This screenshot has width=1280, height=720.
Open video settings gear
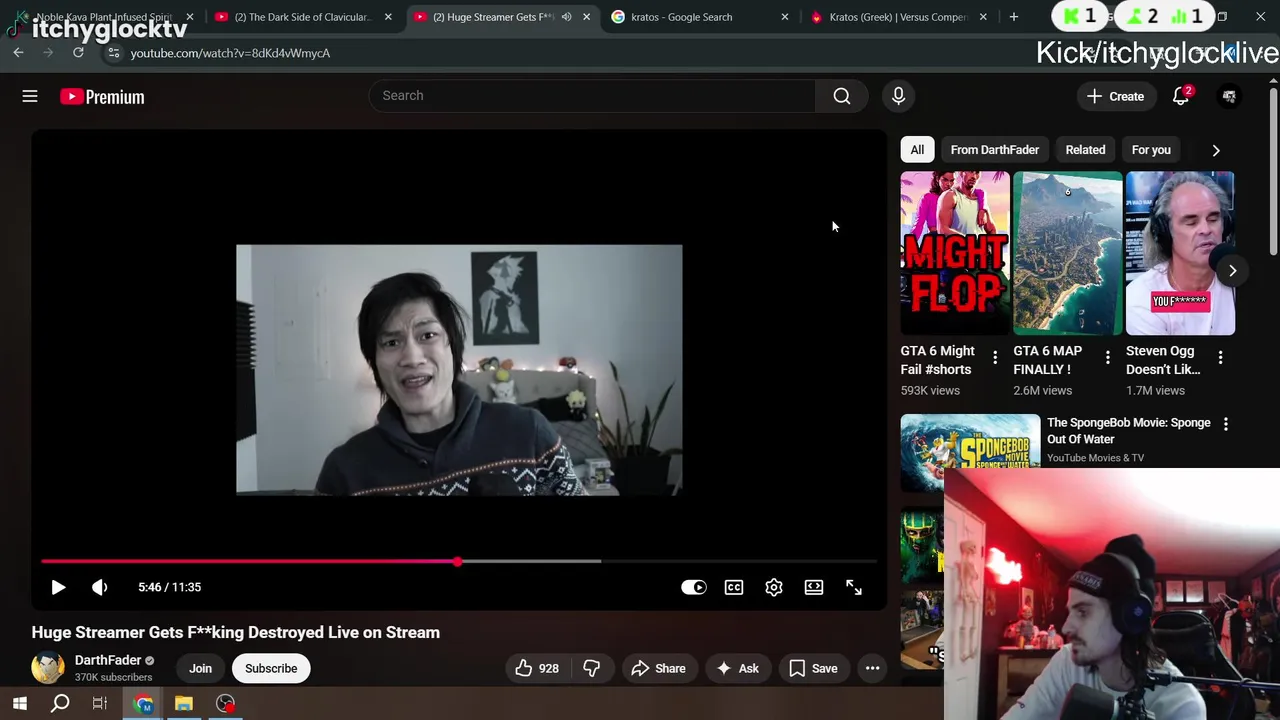[774, 587]
